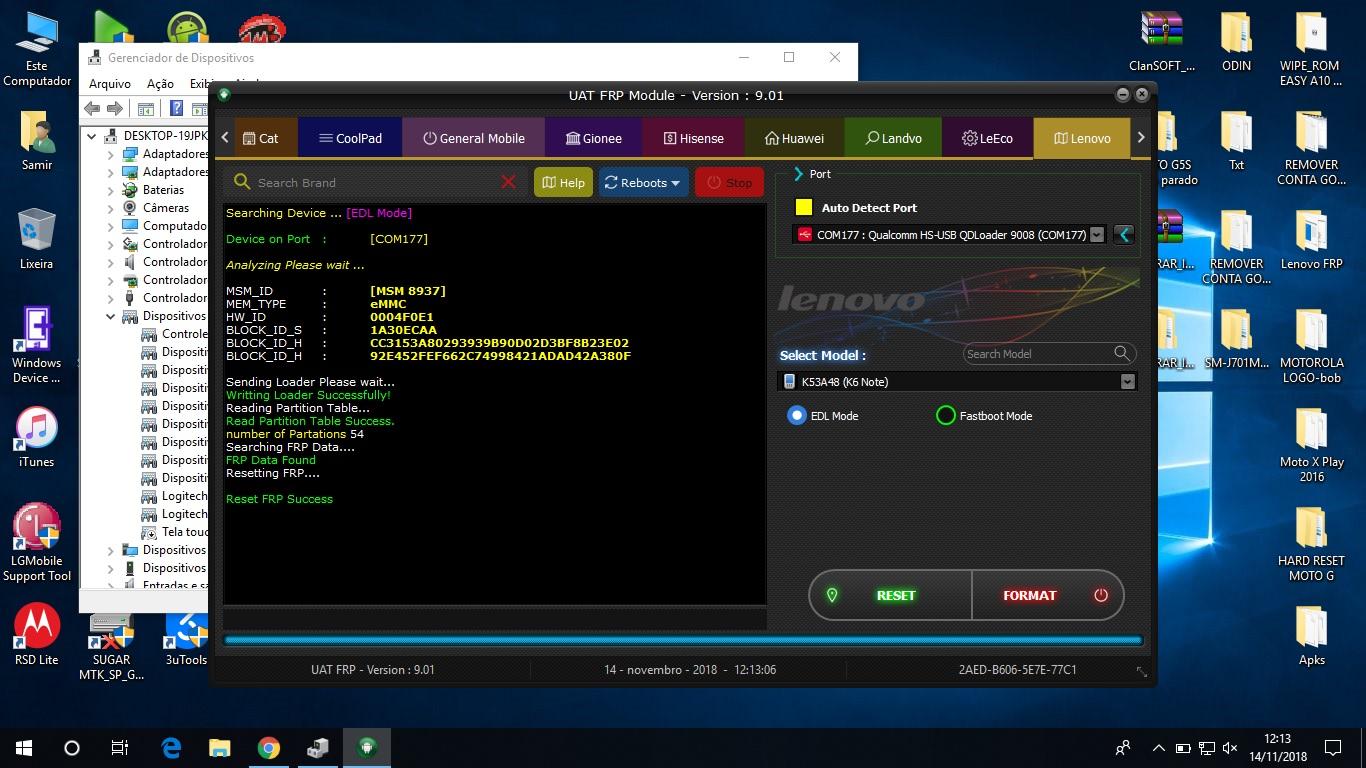Open the Lixeira recycle bin icon
Image resolution: width=1366 pixels, height=768 pixels.
tap(37, 238)
